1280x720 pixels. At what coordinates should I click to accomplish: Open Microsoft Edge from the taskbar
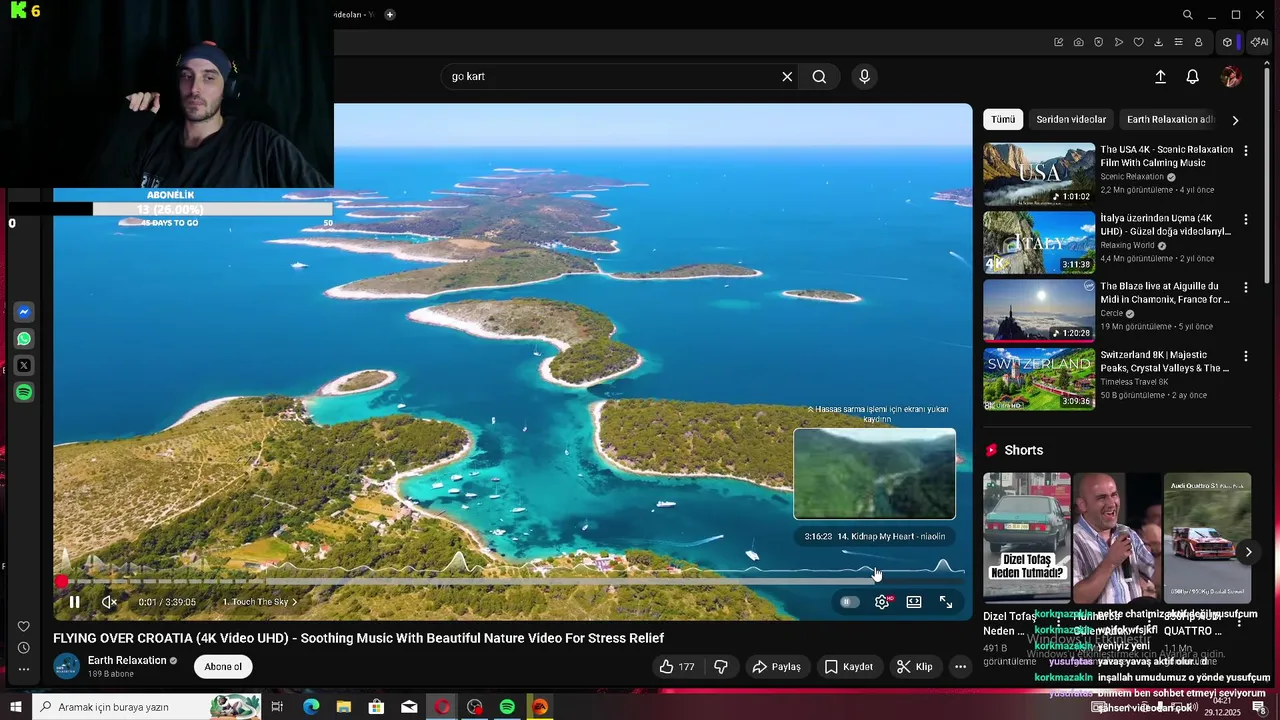311,707
